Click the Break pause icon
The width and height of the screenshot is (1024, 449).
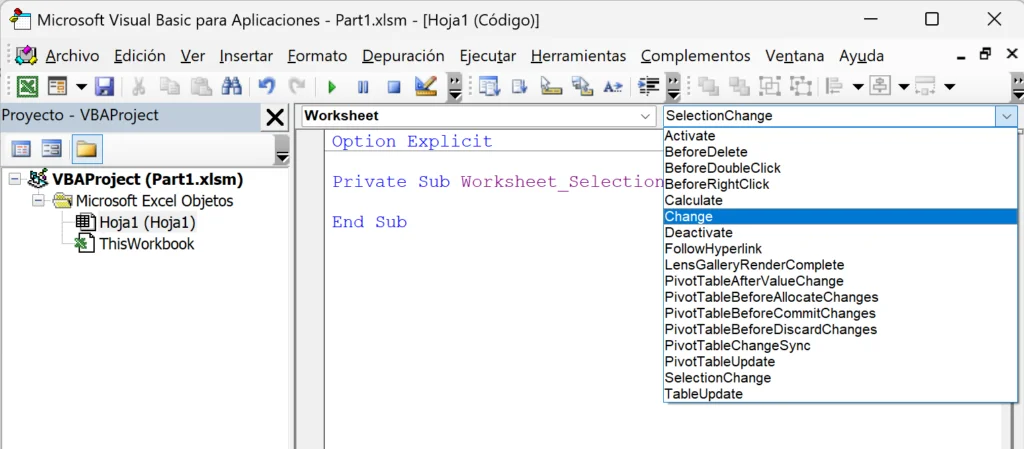362,86
